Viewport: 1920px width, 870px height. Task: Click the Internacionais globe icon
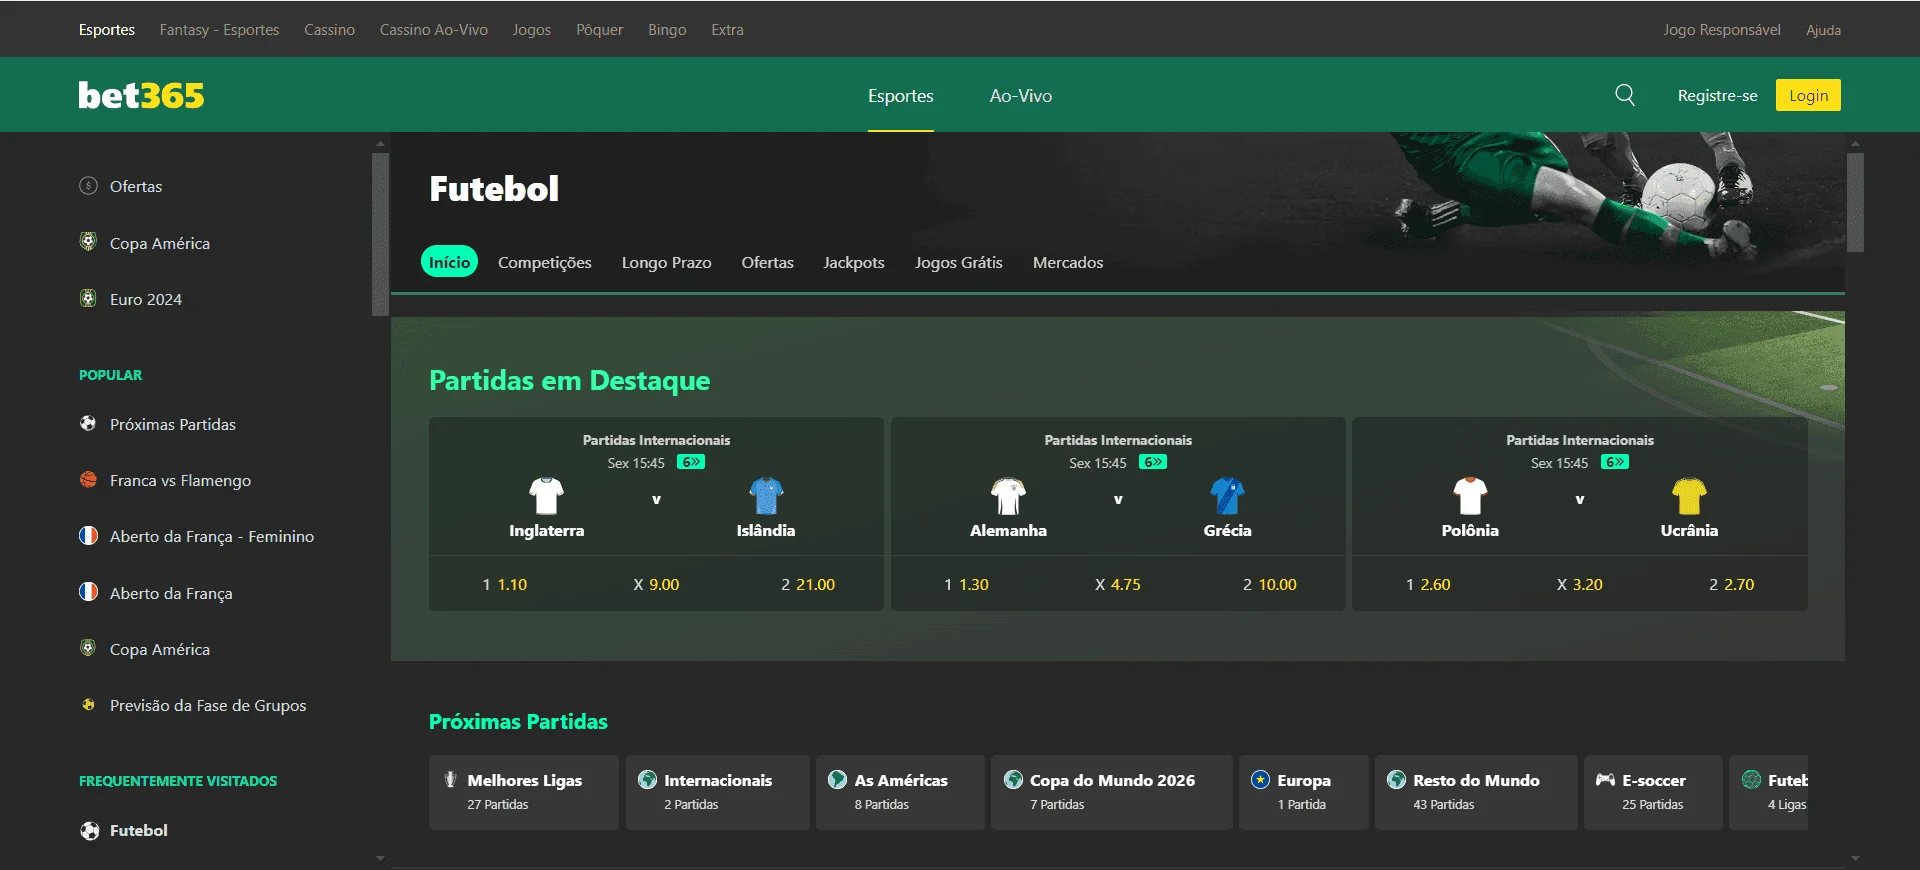point(647,779)
